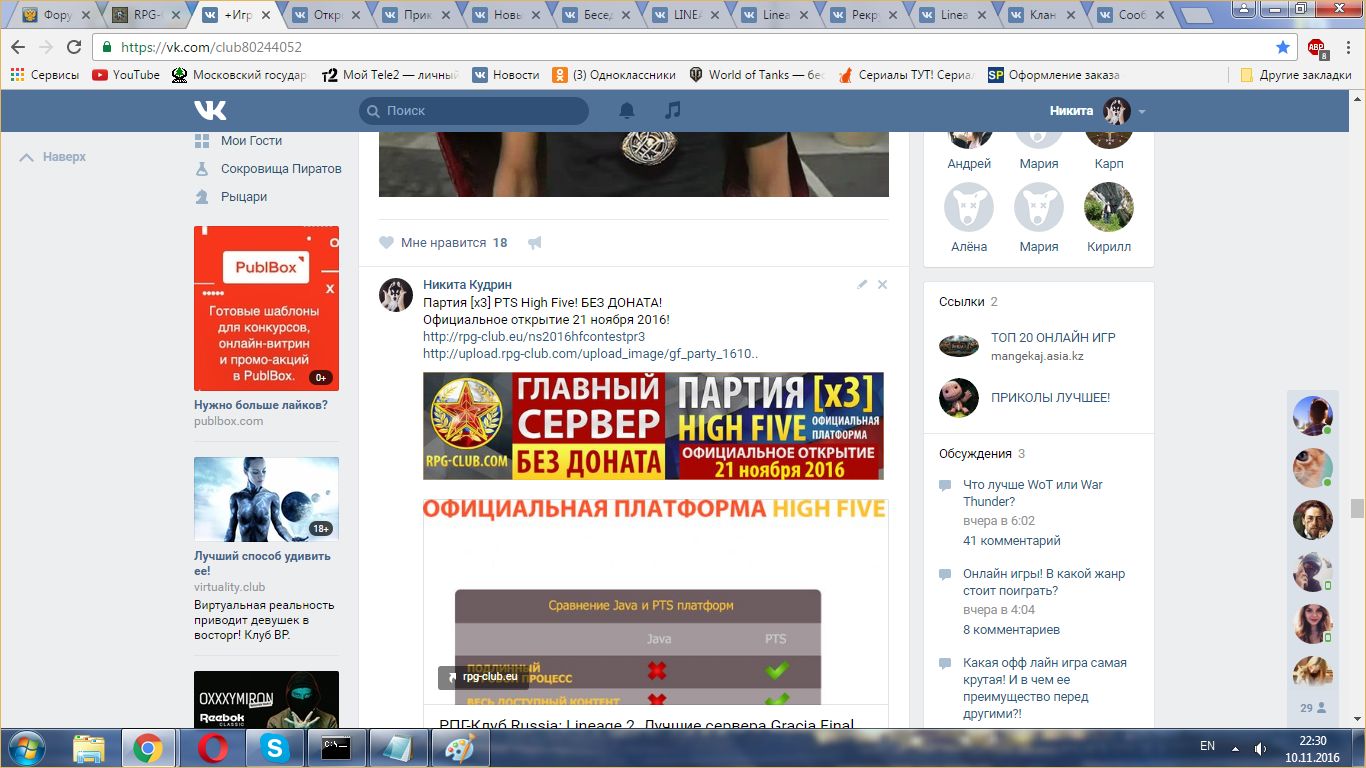
Task: Click the share megaphone icon under the post
Action: tap(535, 243)
